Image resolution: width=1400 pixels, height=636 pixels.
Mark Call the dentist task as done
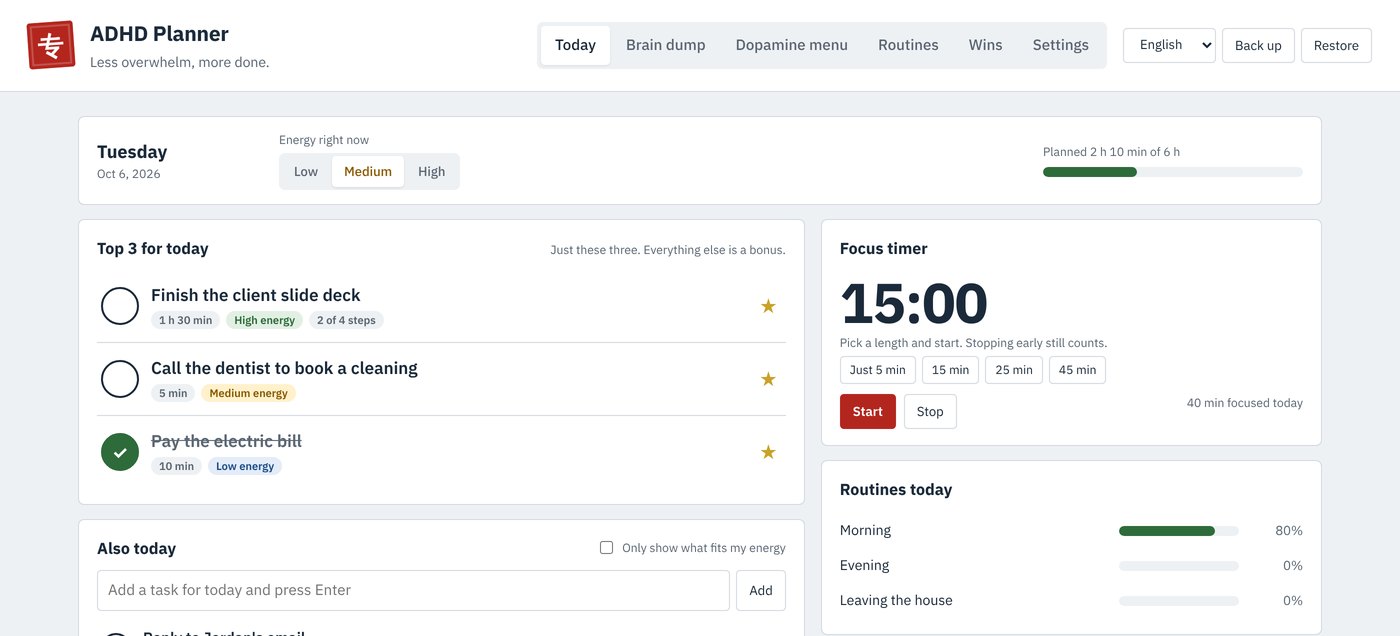[x=120, y=379]
